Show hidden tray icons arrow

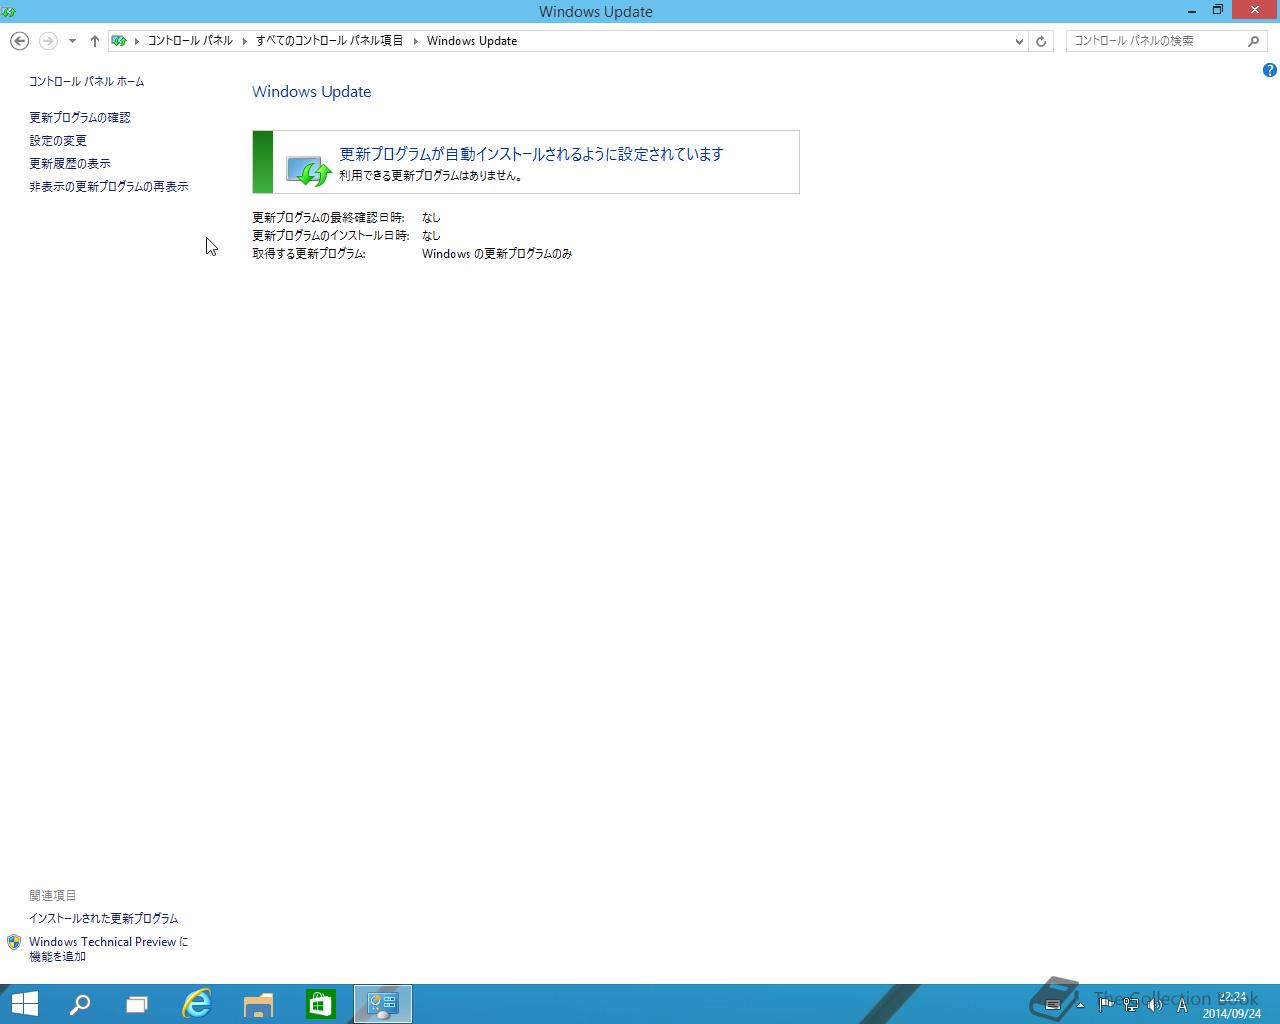1080,1005
